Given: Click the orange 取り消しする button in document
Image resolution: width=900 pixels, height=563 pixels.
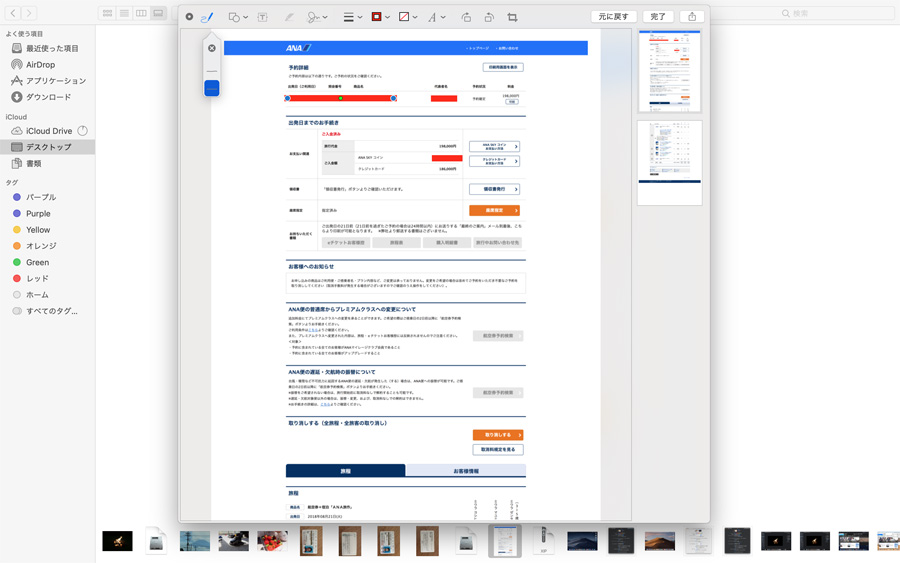Looking at the screenshot, I should tap(498, 435).
